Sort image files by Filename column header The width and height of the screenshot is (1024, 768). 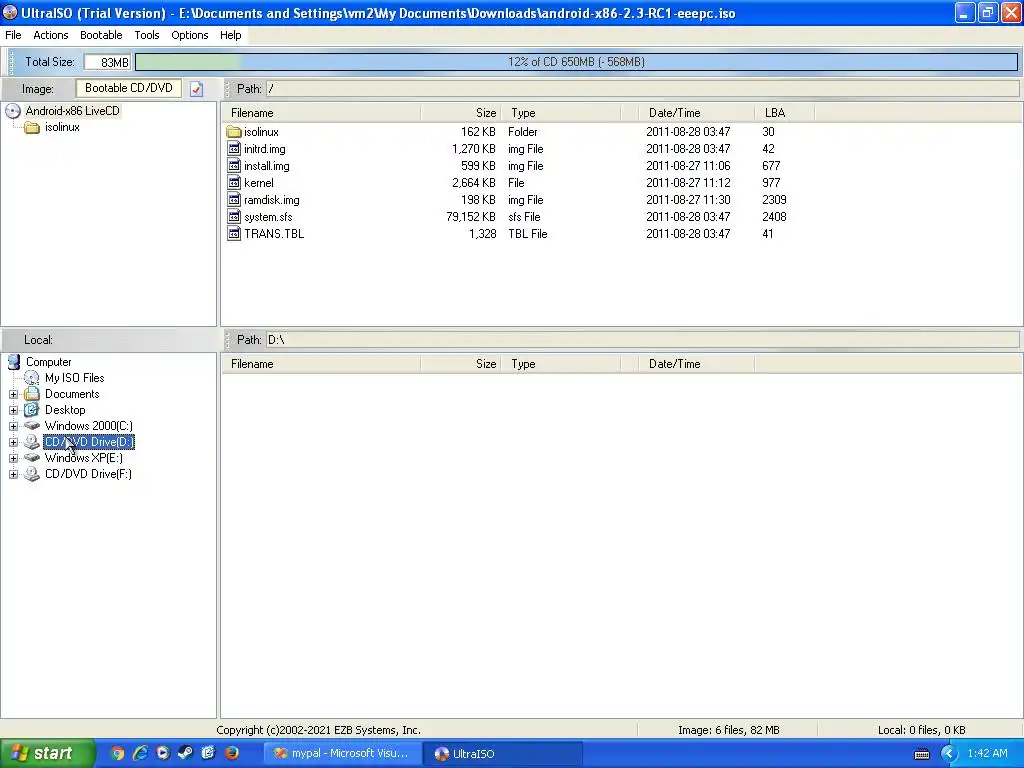(321, 113)
